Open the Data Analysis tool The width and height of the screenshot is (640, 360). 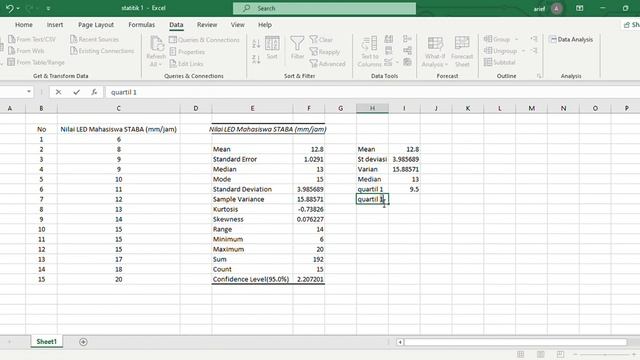point(571,40)
